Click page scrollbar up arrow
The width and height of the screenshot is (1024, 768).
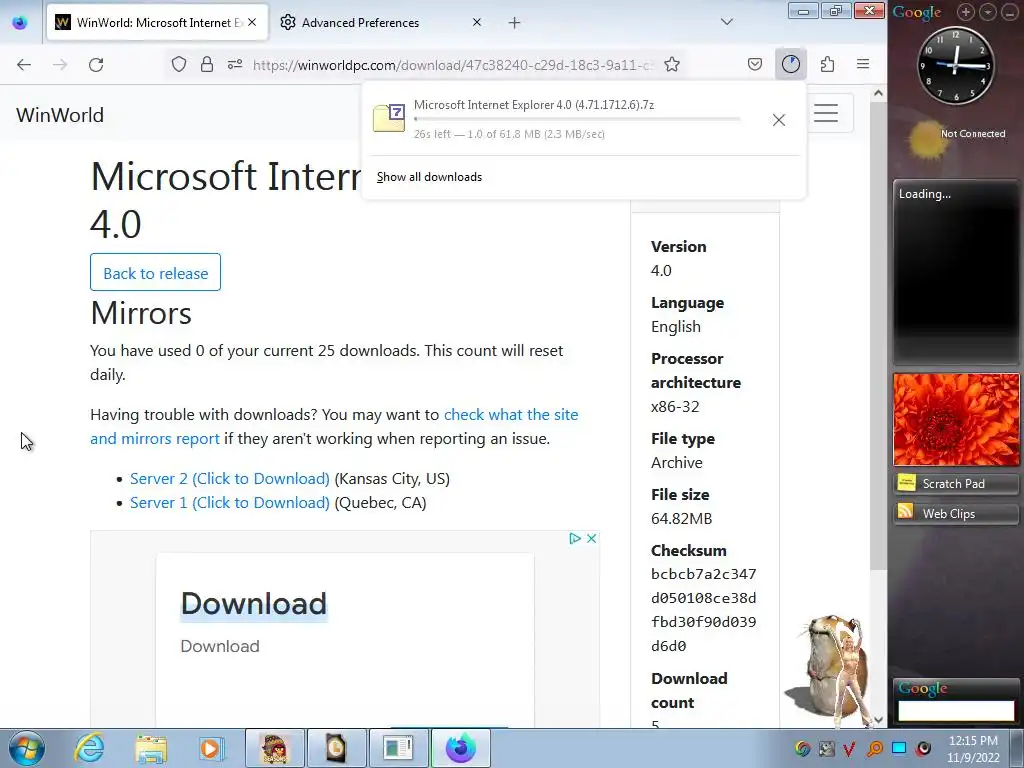click(878, 93)
